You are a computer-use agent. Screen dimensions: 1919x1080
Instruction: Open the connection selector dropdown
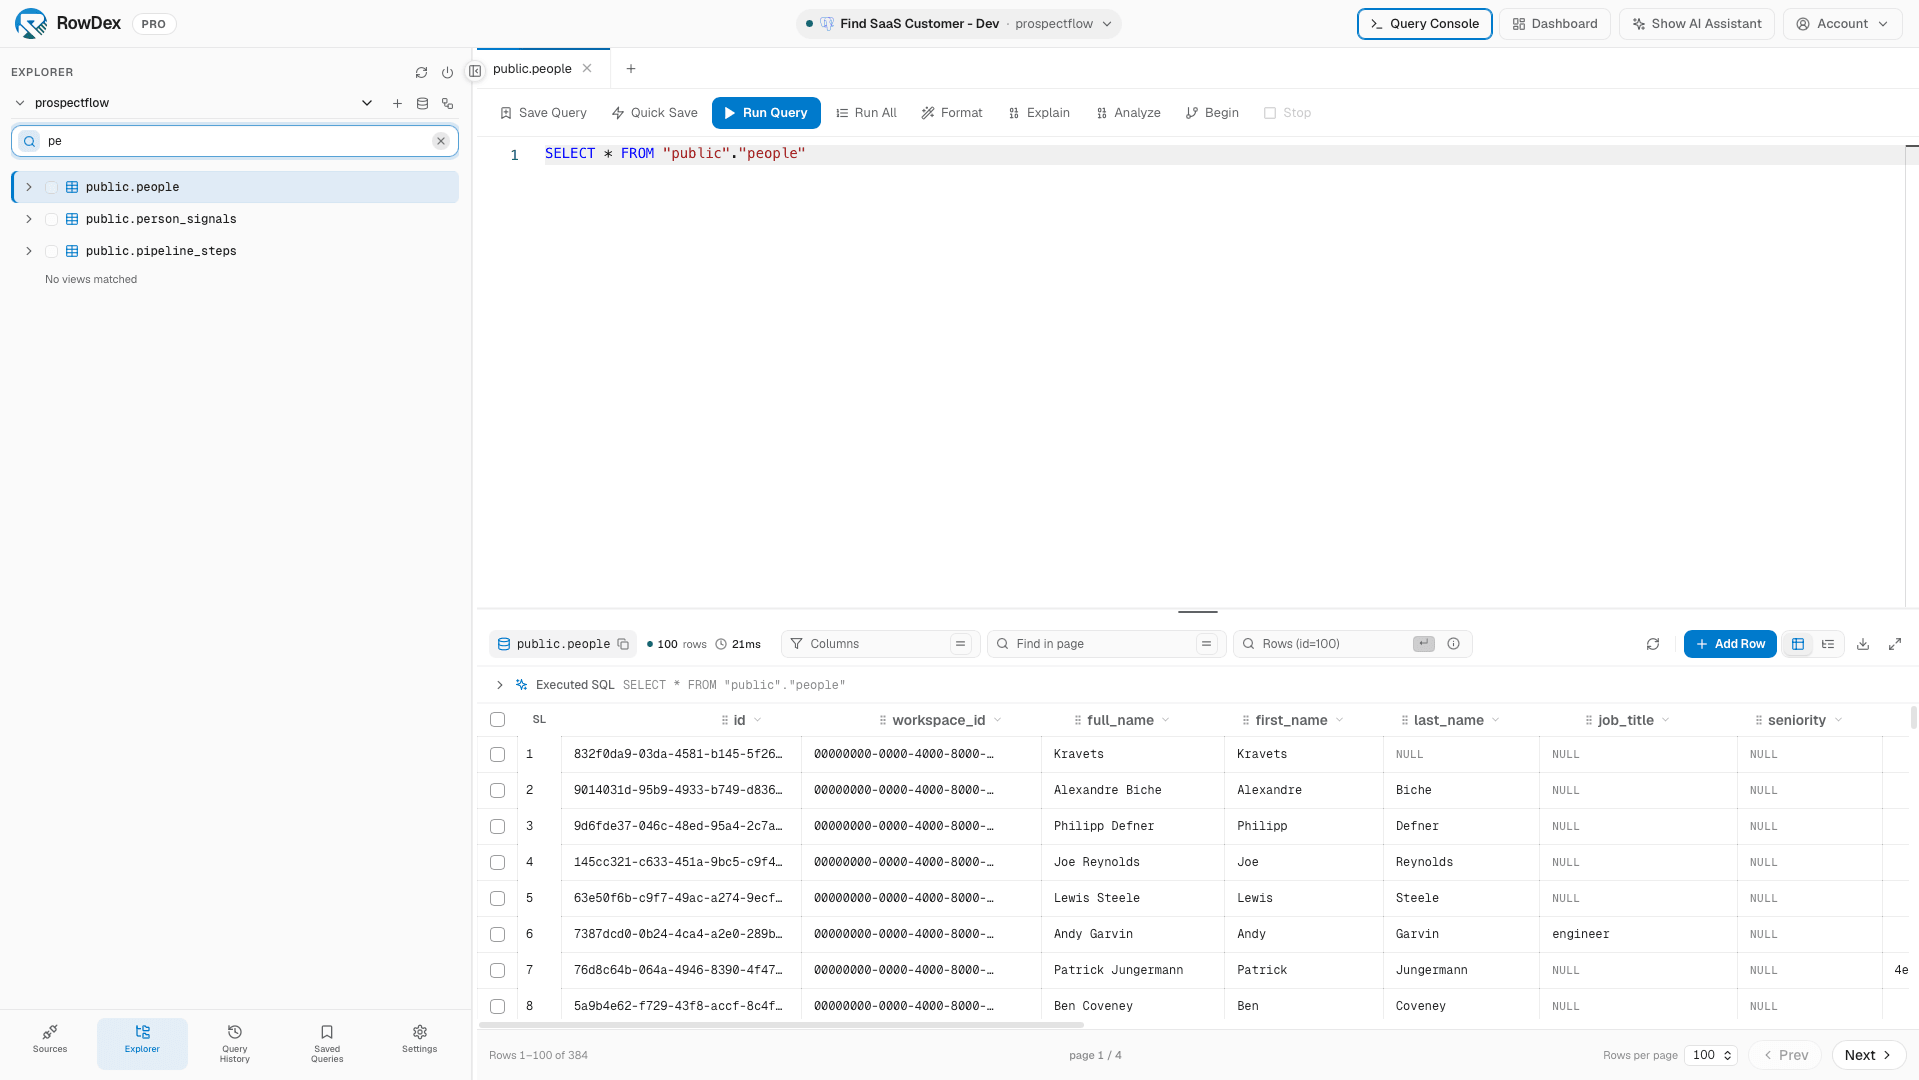pos(958,24)
